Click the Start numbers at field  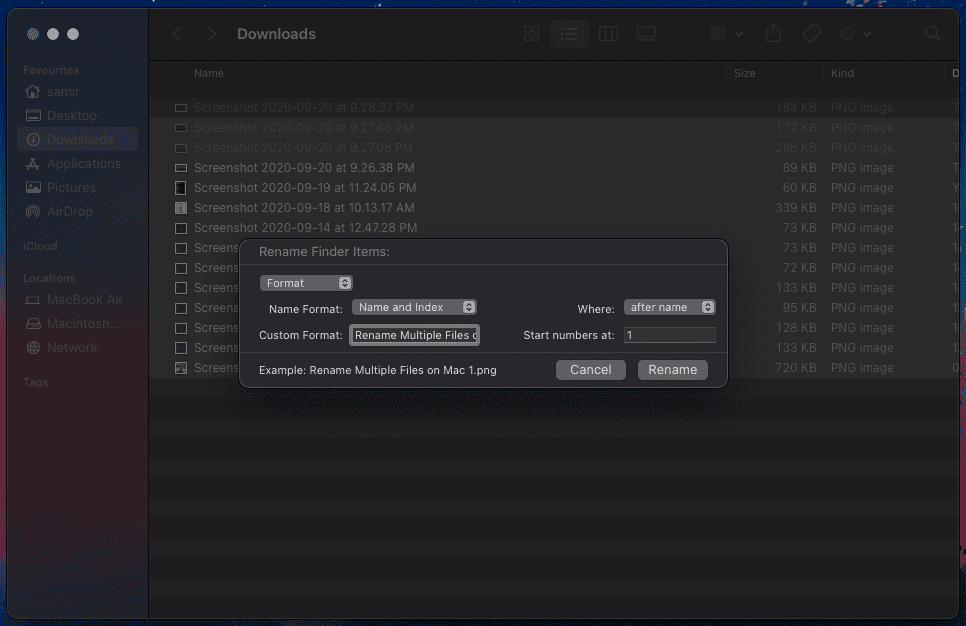tap(670, 335)
